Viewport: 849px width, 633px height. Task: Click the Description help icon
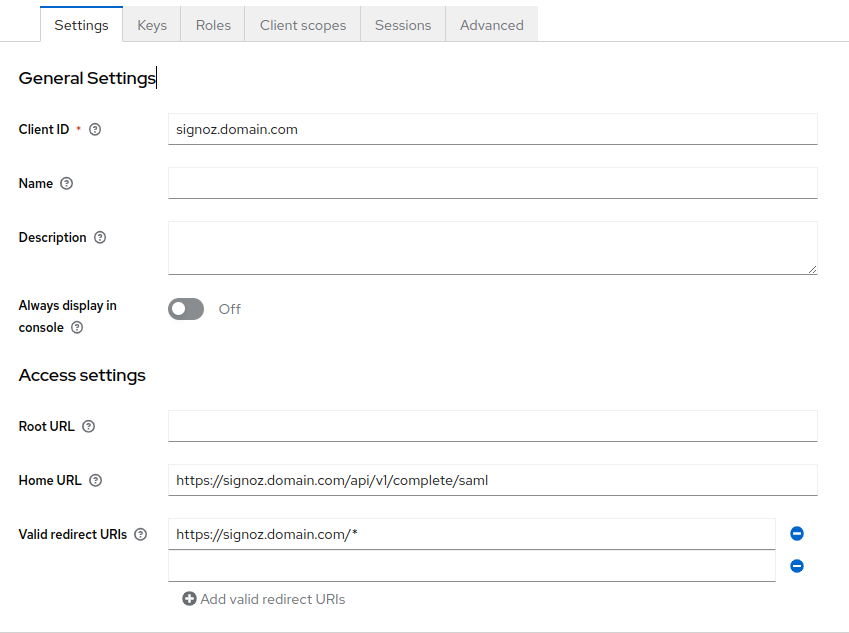(100, 238)
